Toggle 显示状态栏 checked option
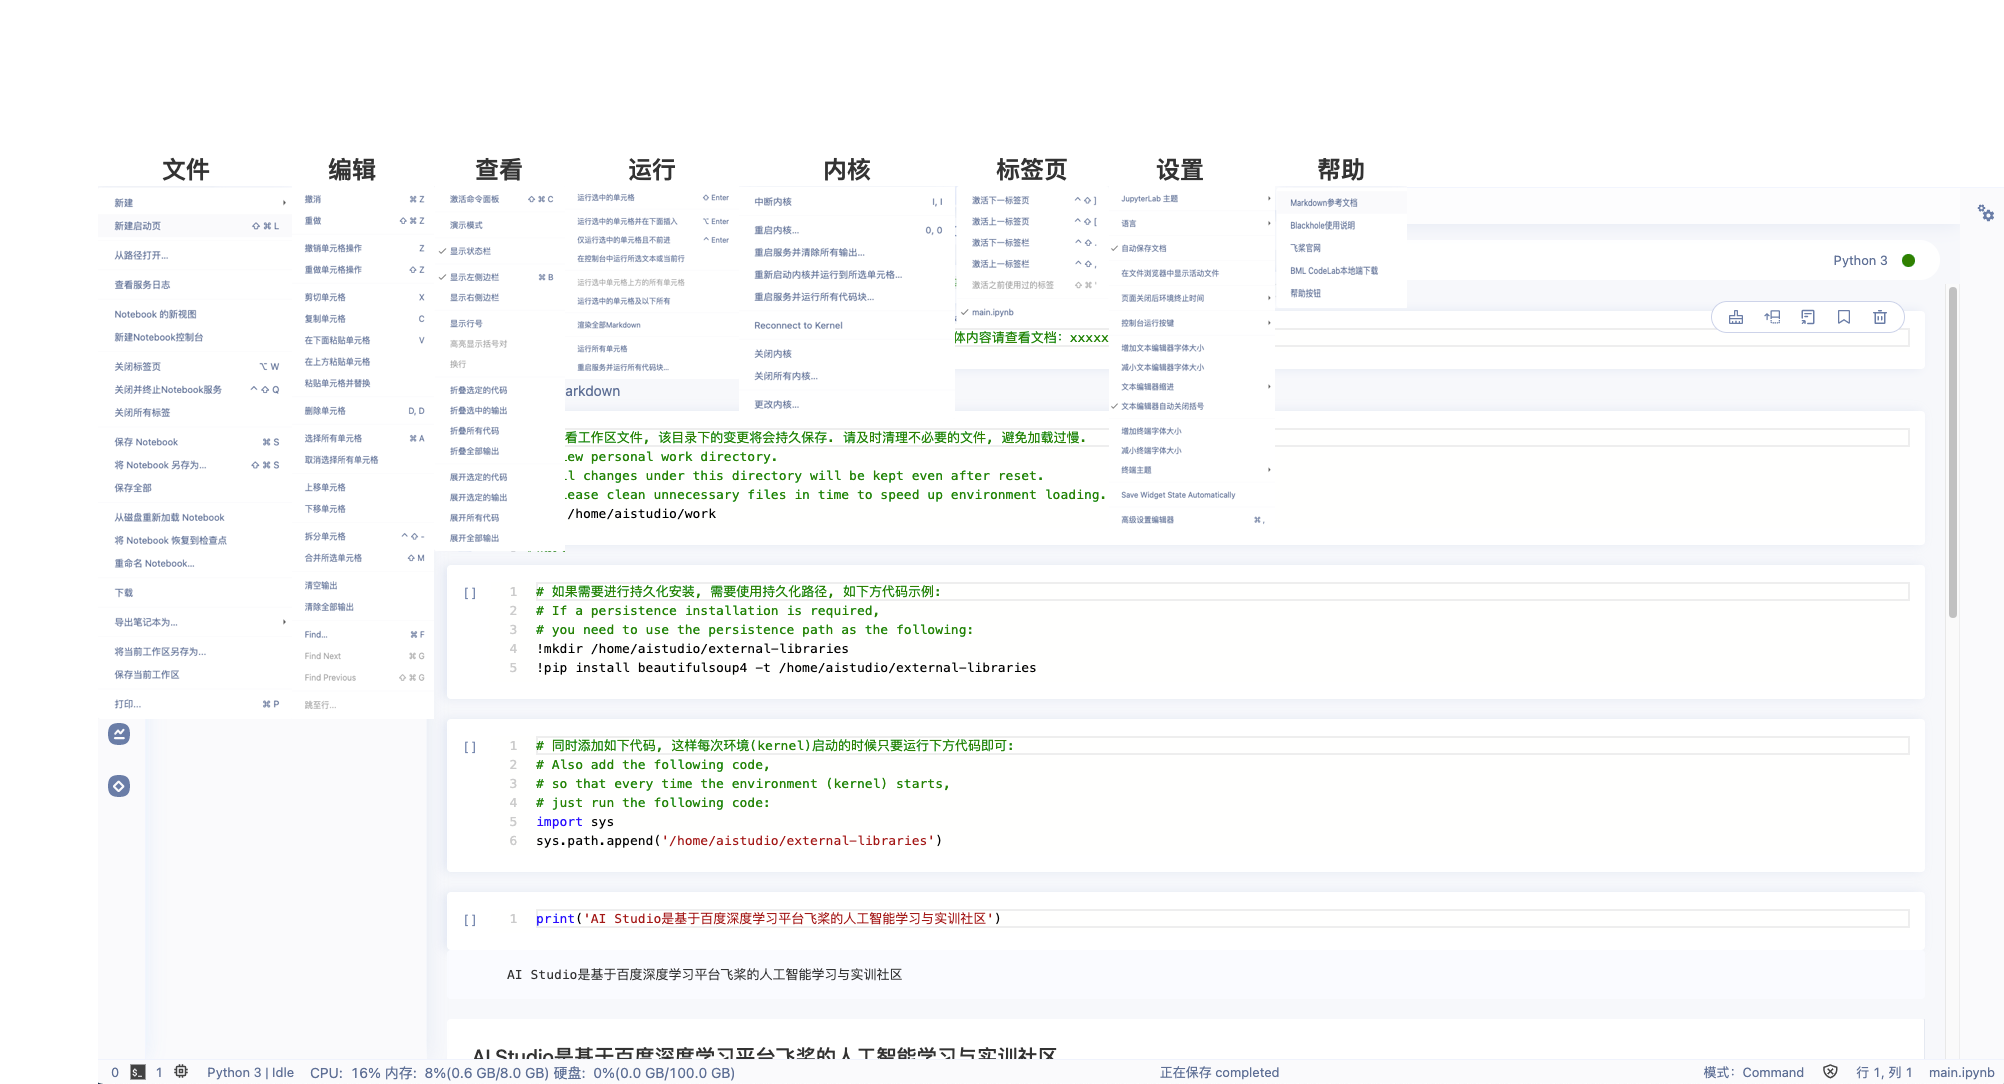The image size is (2004, 1084). 470,251
